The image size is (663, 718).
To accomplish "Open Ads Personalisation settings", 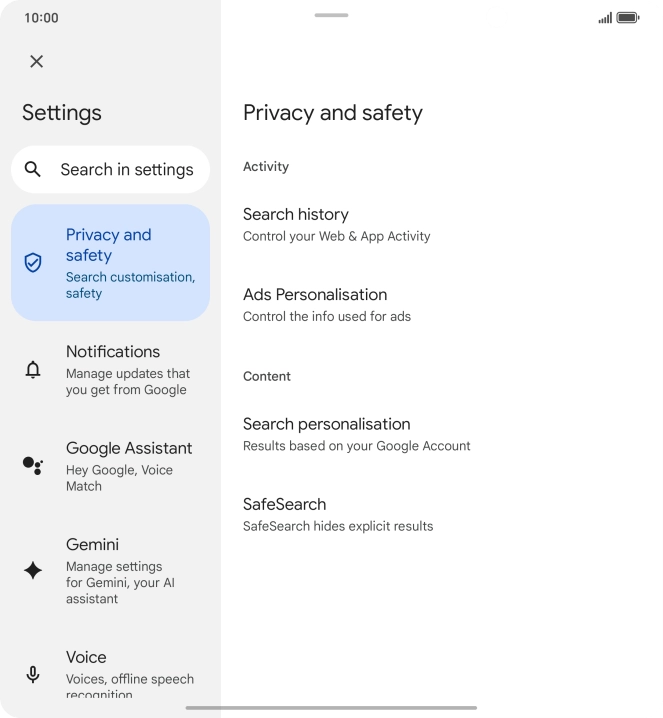I will pos(326,304).
